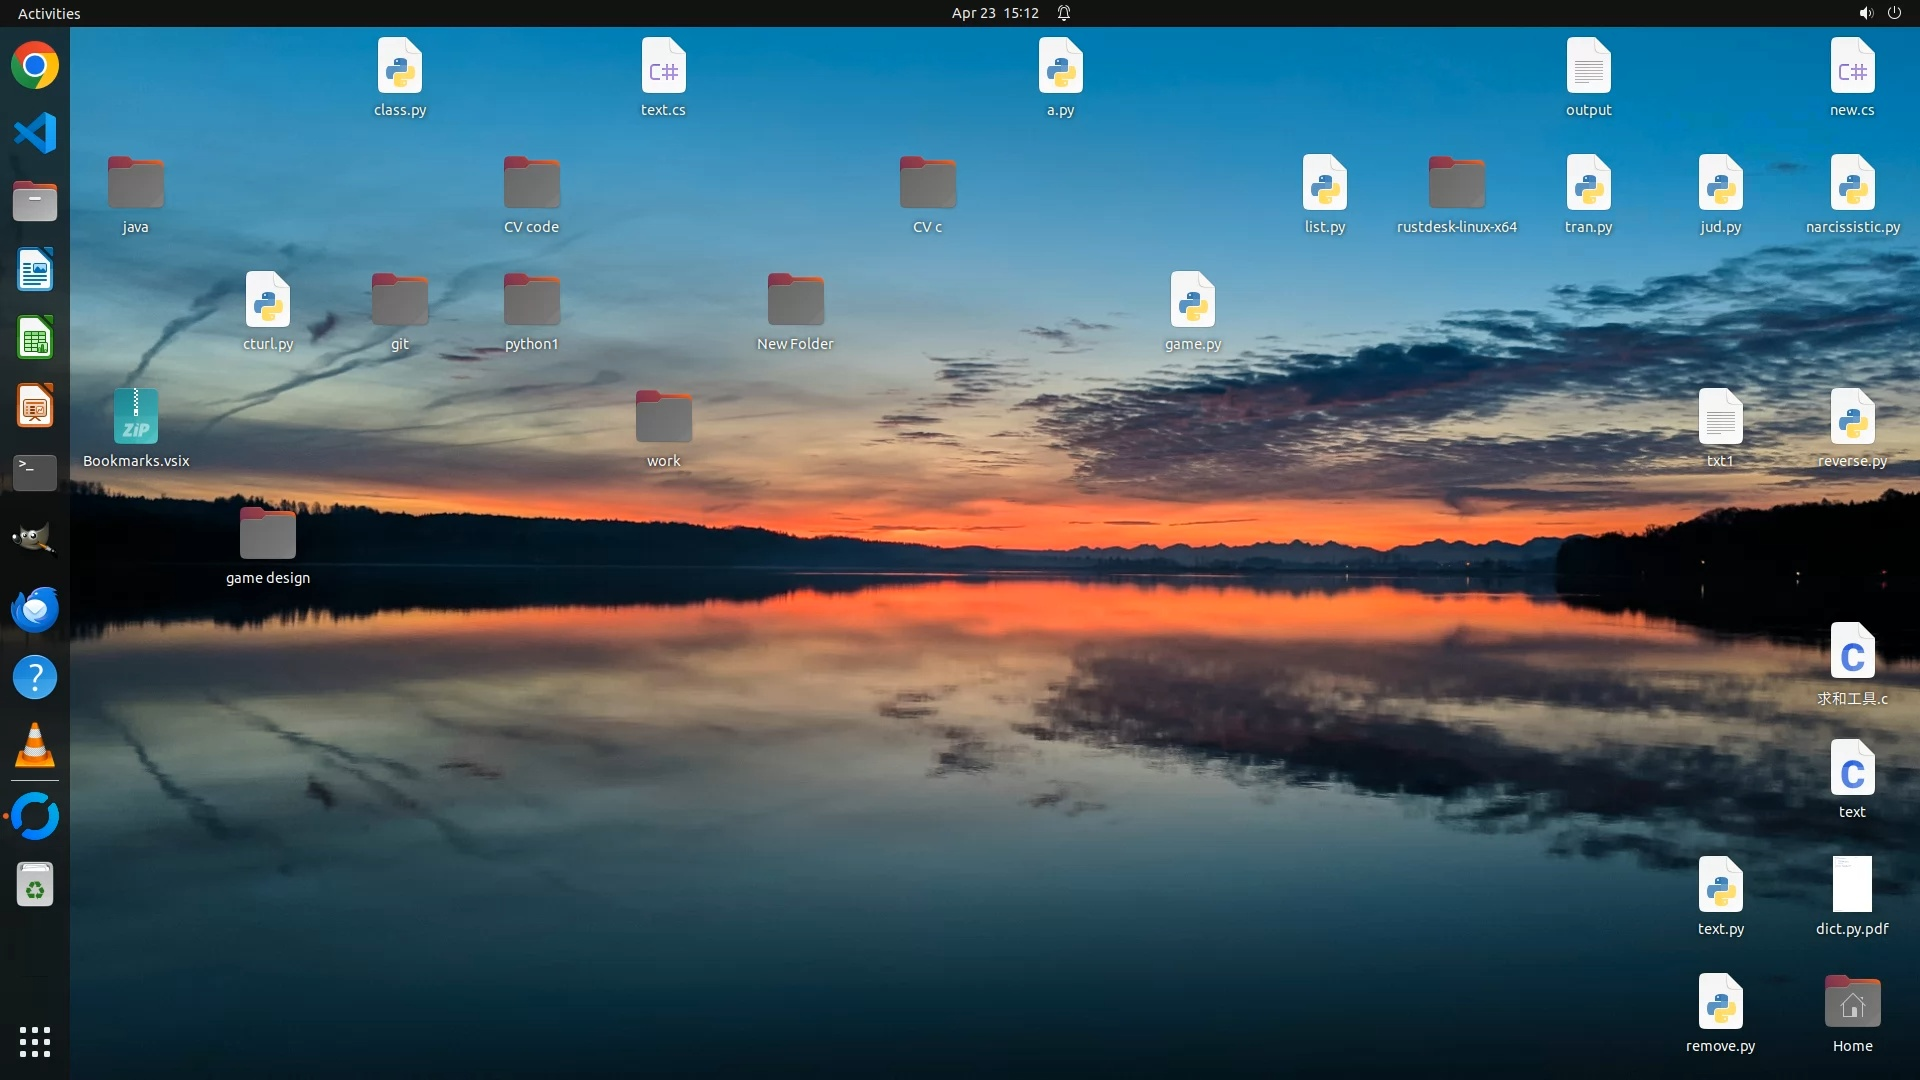Open the clock and calendar menu
1920x1080 pixels.
(995, 13)
